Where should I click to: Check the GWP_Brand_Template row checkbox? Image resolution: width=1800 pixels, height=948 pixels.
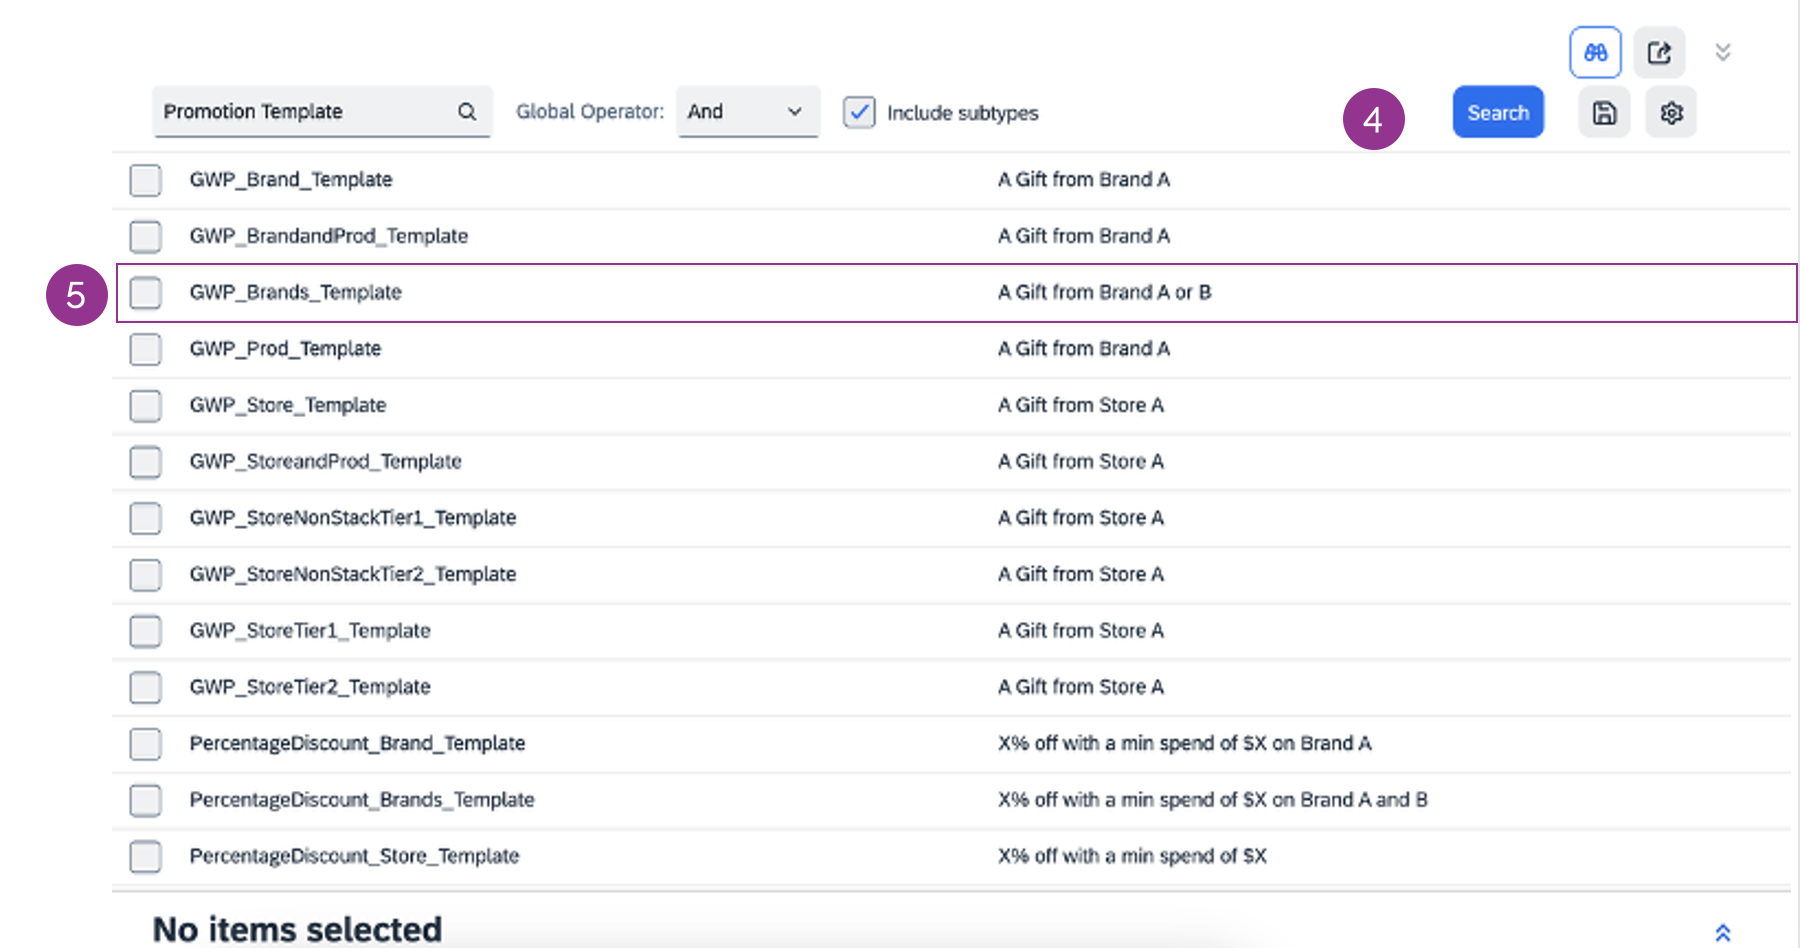pos(146,180)
